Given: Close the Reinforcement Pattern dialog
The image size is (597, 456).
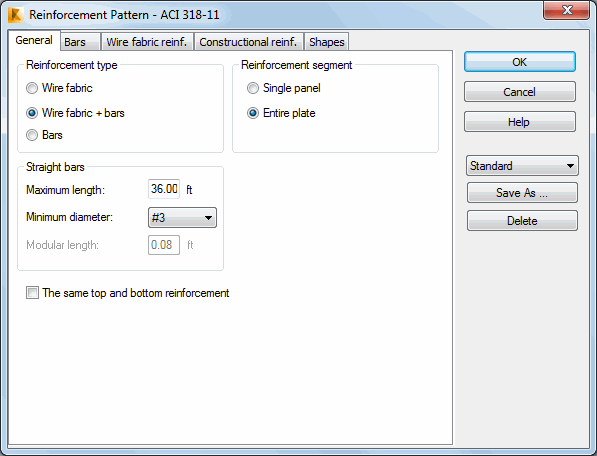Looking at the screenshot, I should (x=567, y=10).
